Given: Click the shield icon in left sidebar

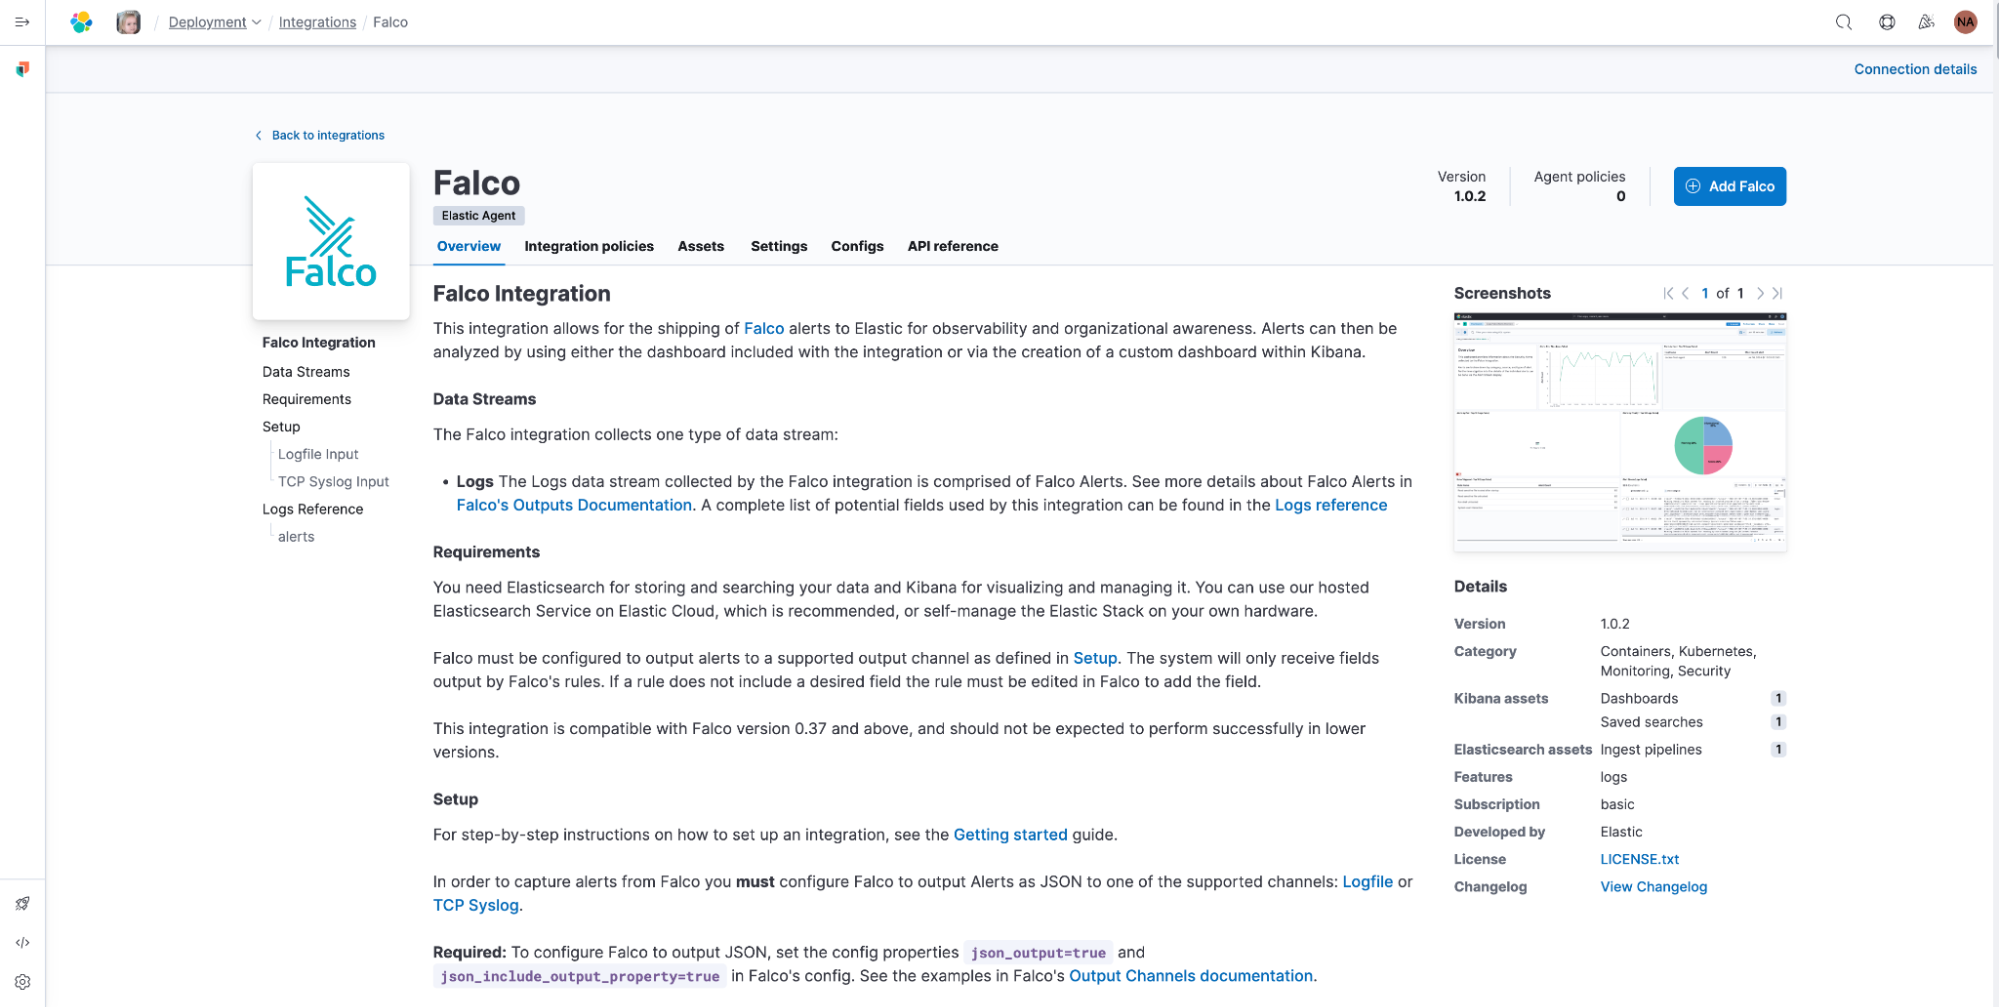Looking at the screenshot, I should pos(22,69).
